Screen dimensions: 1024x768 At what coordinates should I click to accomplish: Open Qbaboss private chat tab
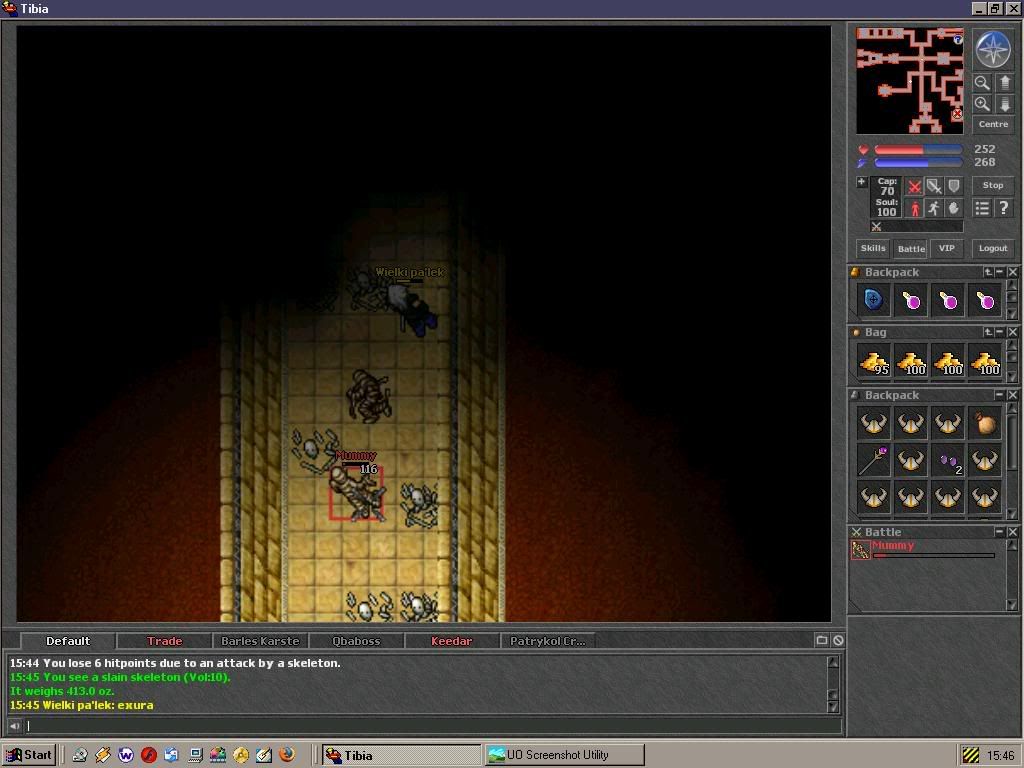tap(356, 641)
